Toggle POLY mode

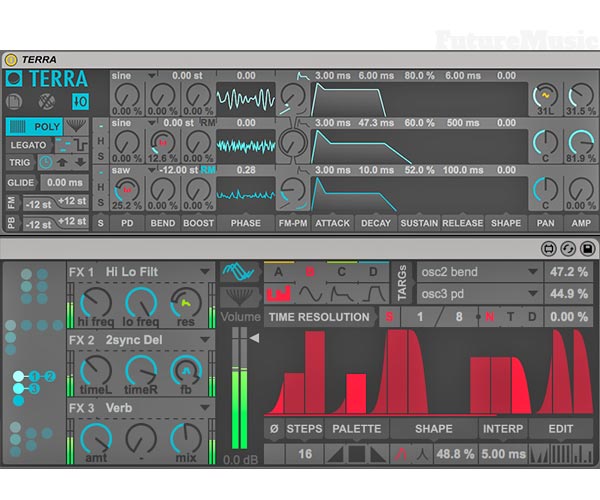(34, 127)
